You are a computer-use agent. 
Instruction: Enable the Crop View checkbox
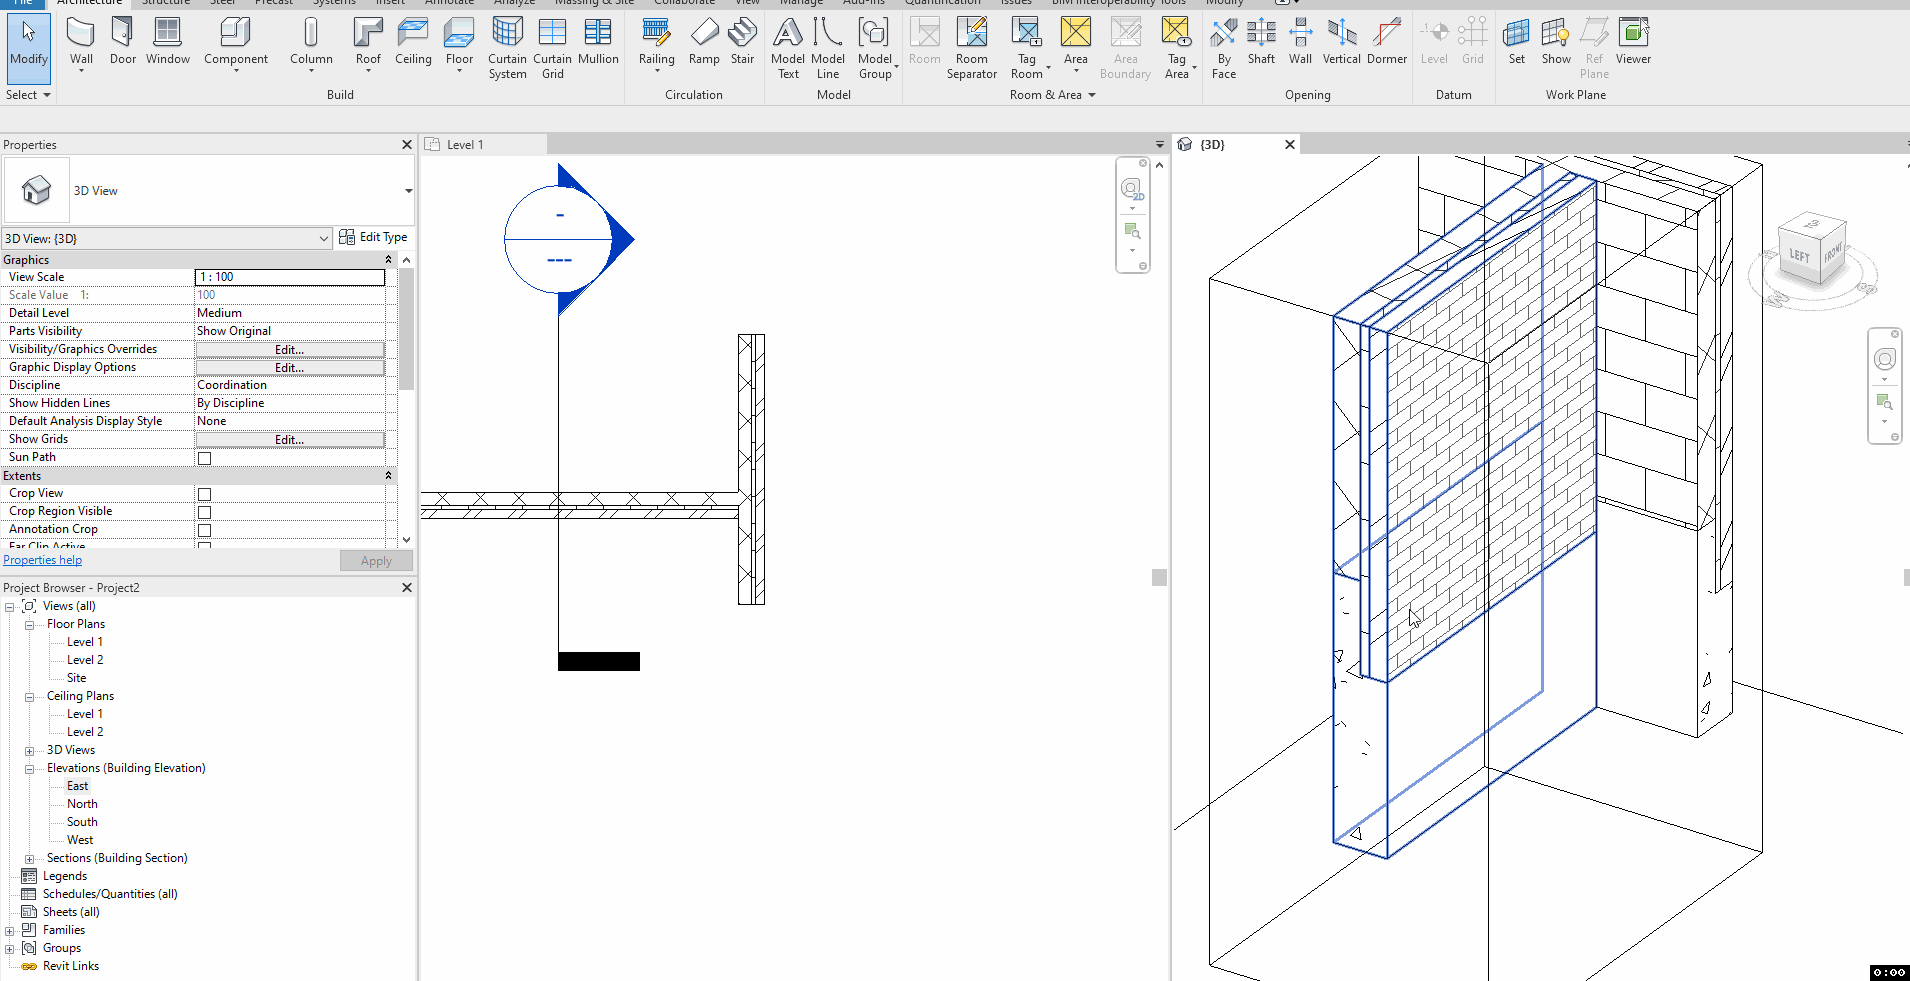pyautogui.click(x=204, y=493)
